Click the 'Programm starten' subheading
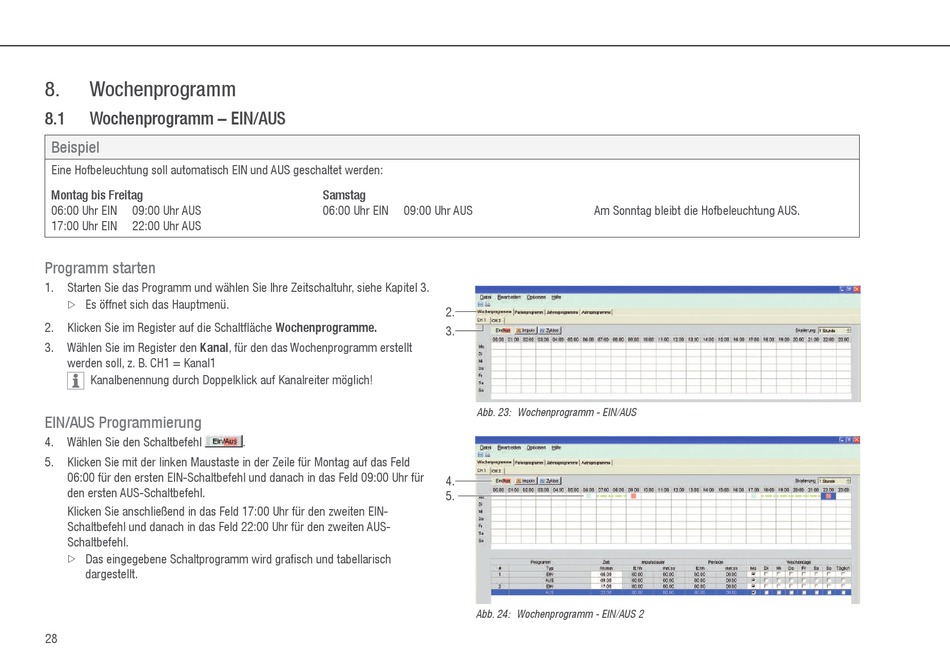The width and height of the screenshot is (950, 670). [x=100, y=268]
